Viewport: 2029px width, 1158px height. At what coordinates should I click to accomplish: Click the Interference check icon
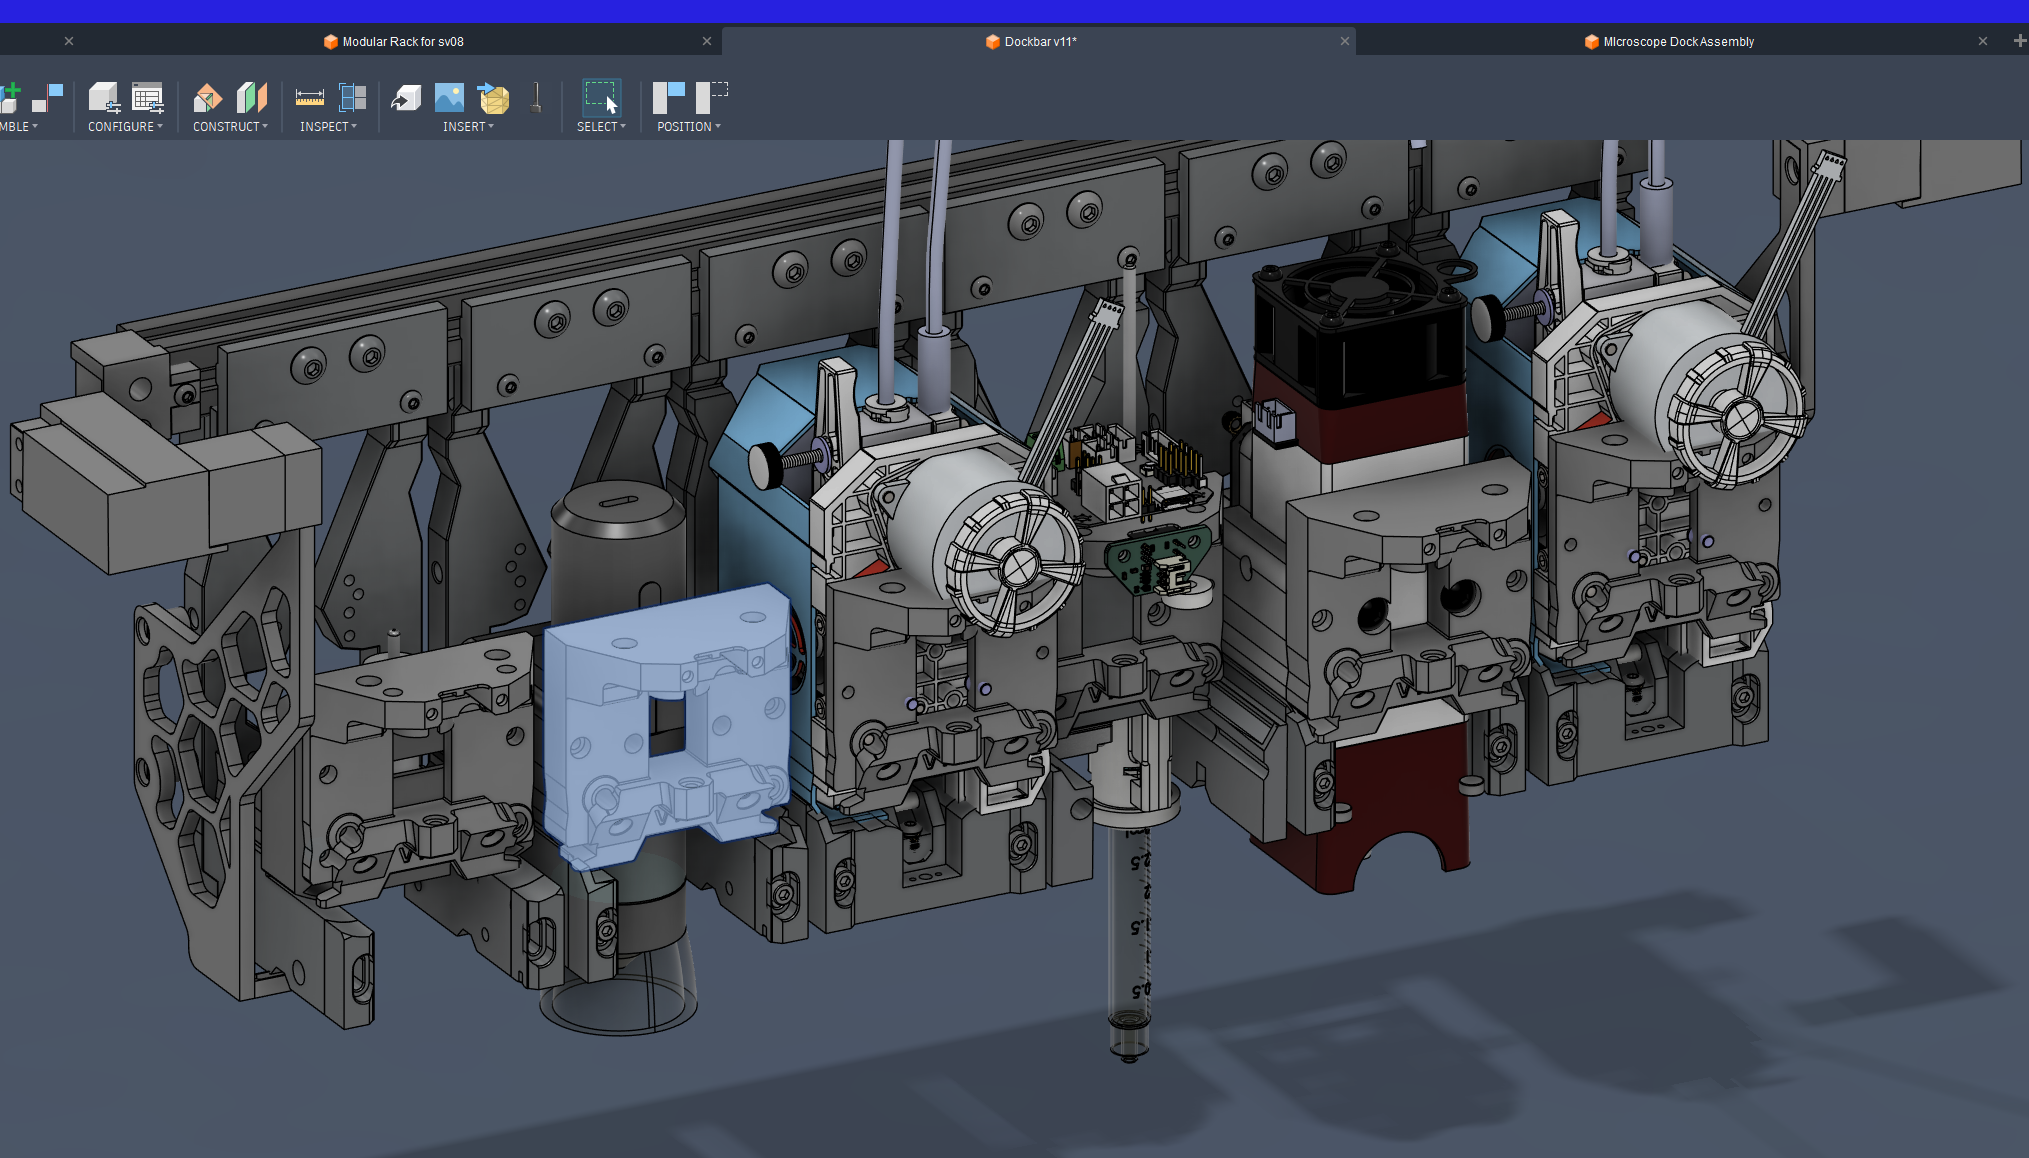[352, 98]
